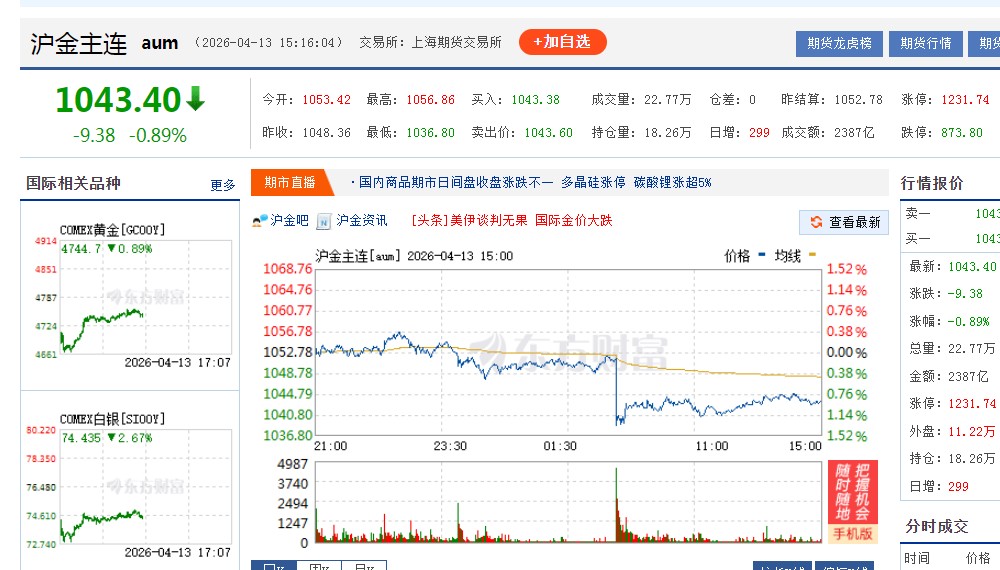
Task: Open news 国内商品期市日间盘收盘涨跌不一
Action: click(x=456, y=182)
